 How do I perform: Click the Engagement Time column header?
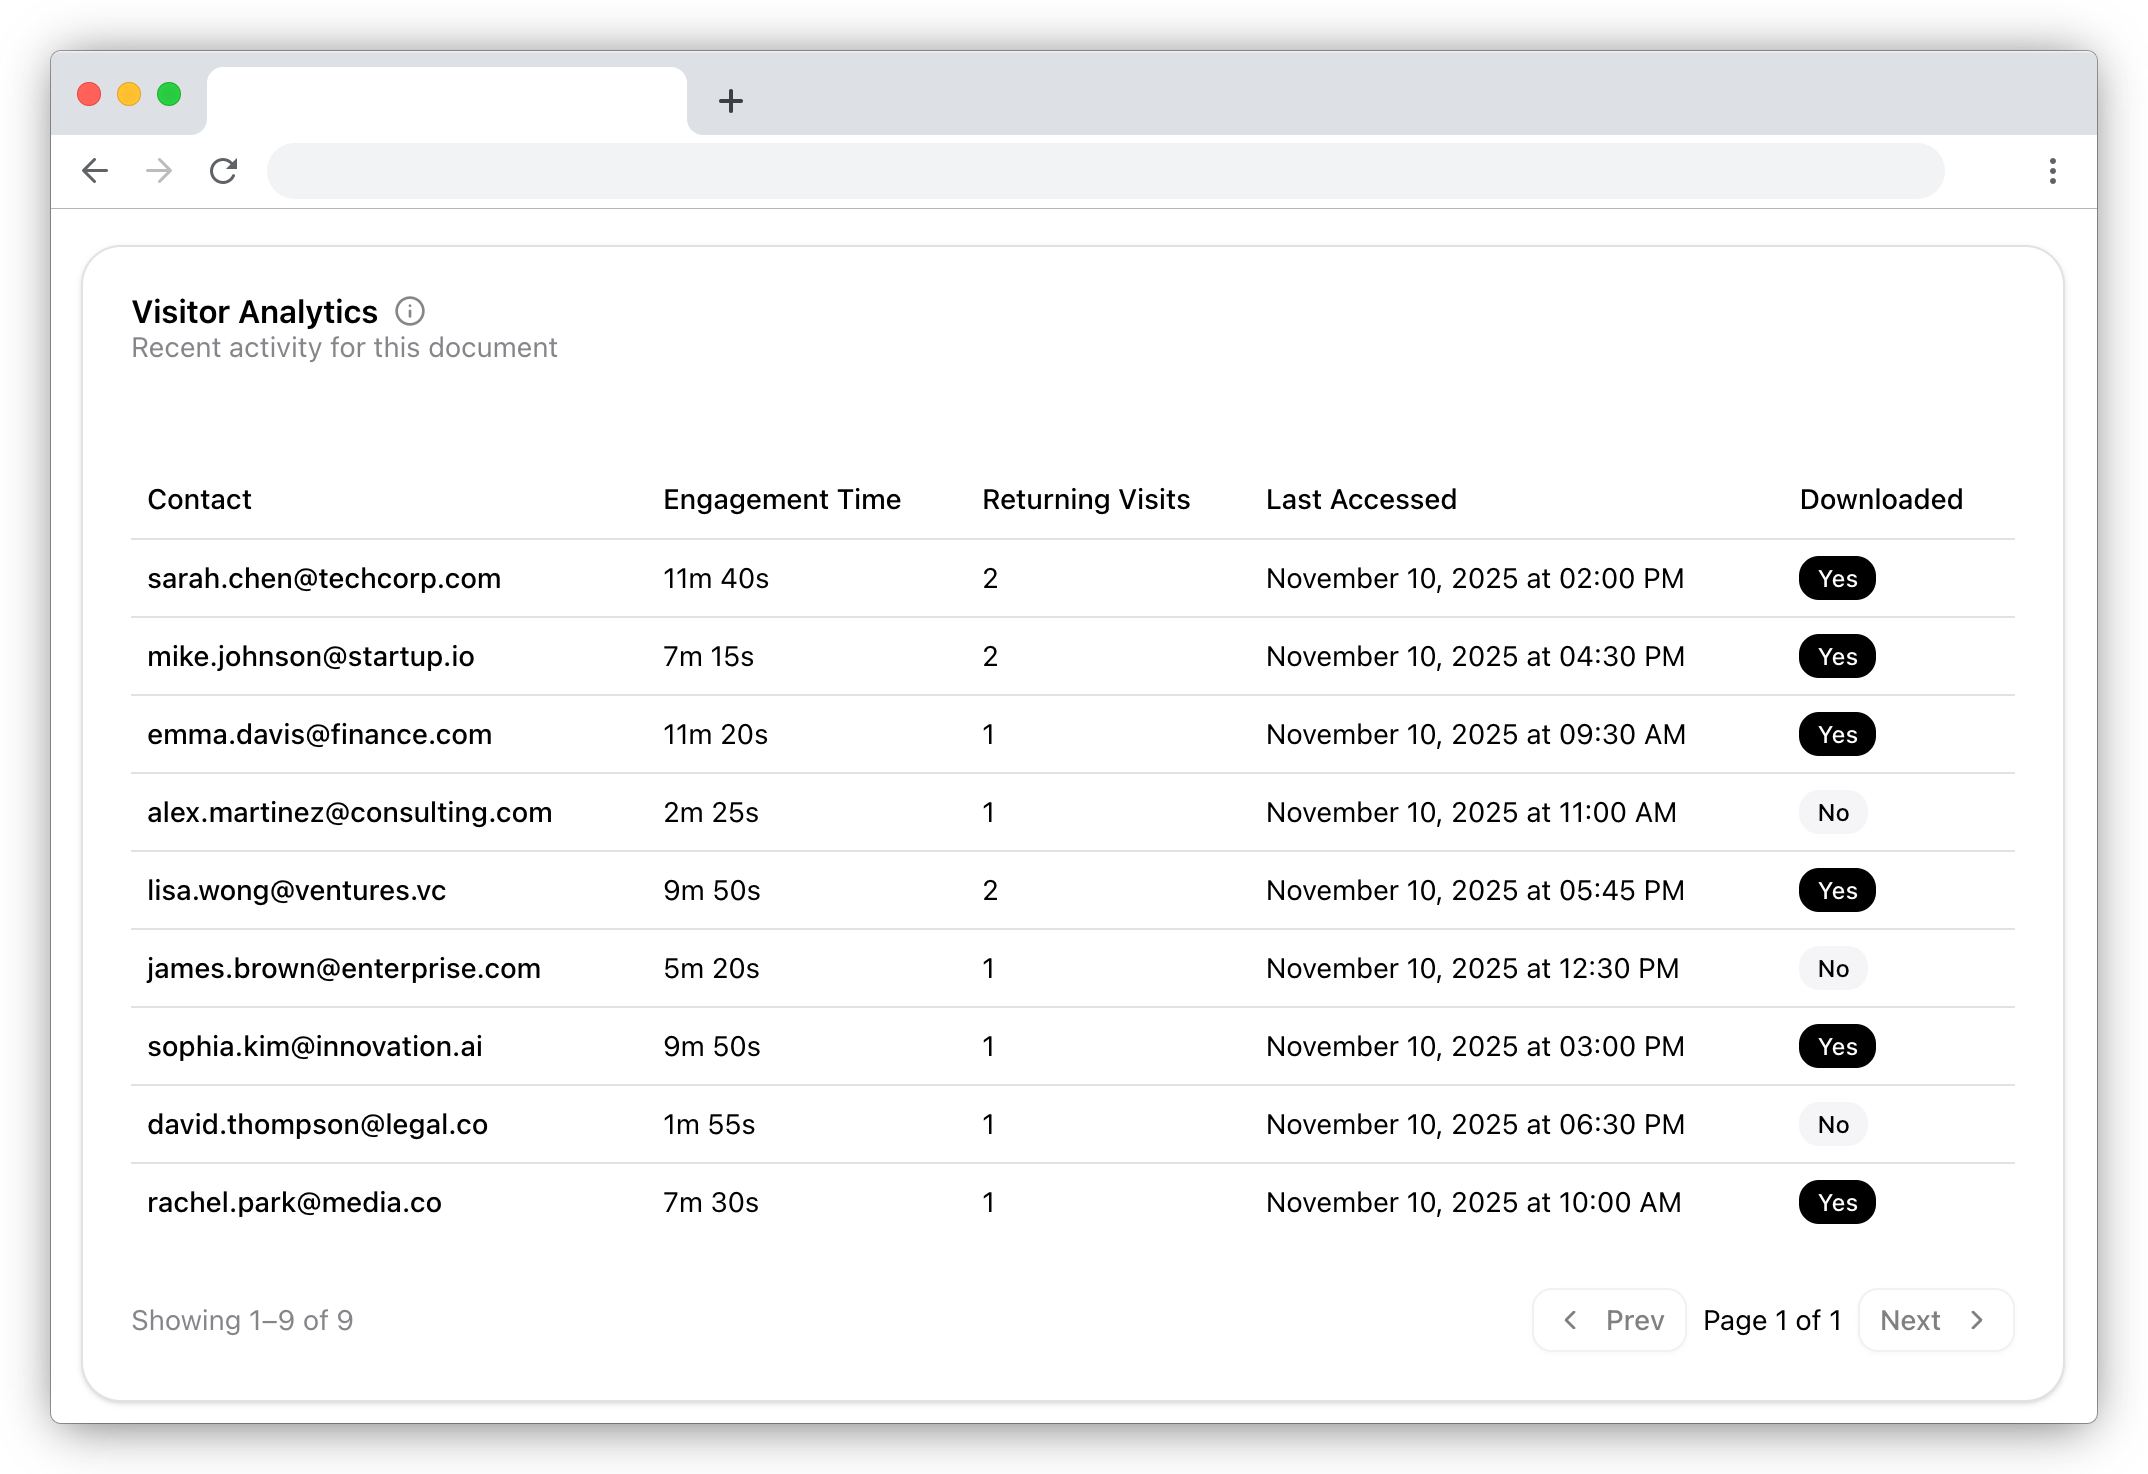point(782,499)
